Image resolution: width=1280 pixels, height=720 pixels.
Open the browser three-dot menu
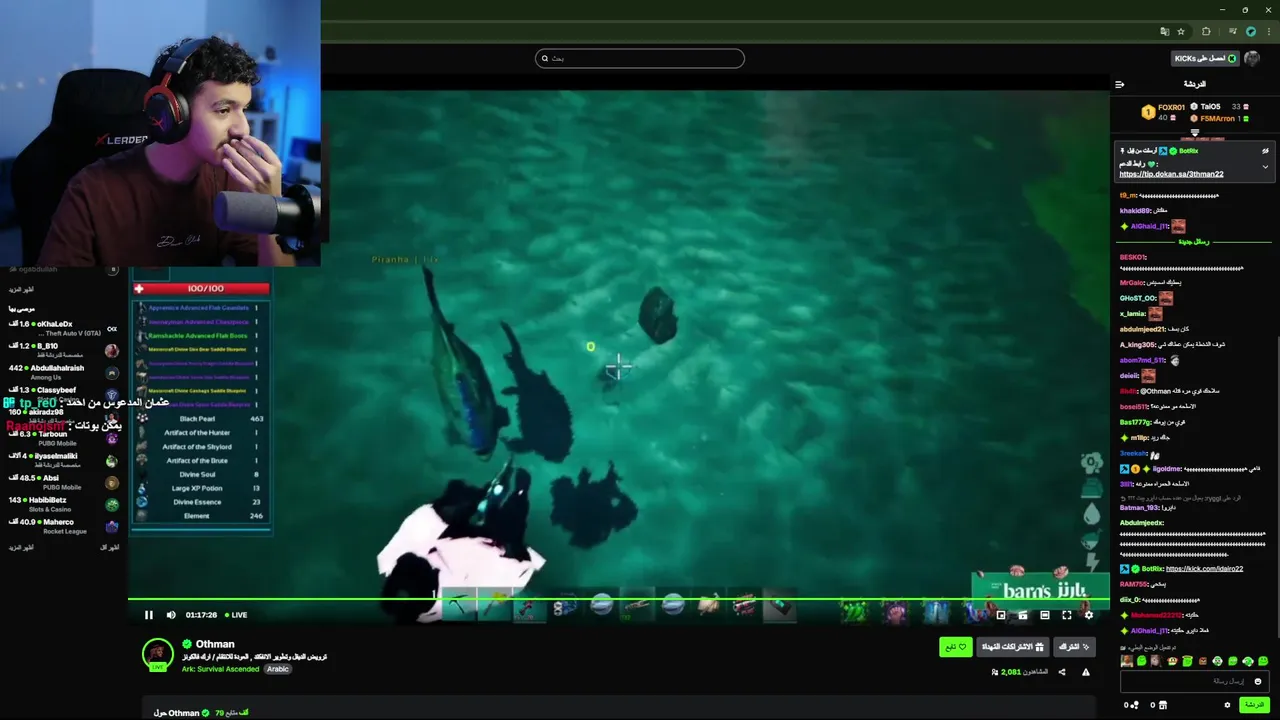pos(1269,31)
